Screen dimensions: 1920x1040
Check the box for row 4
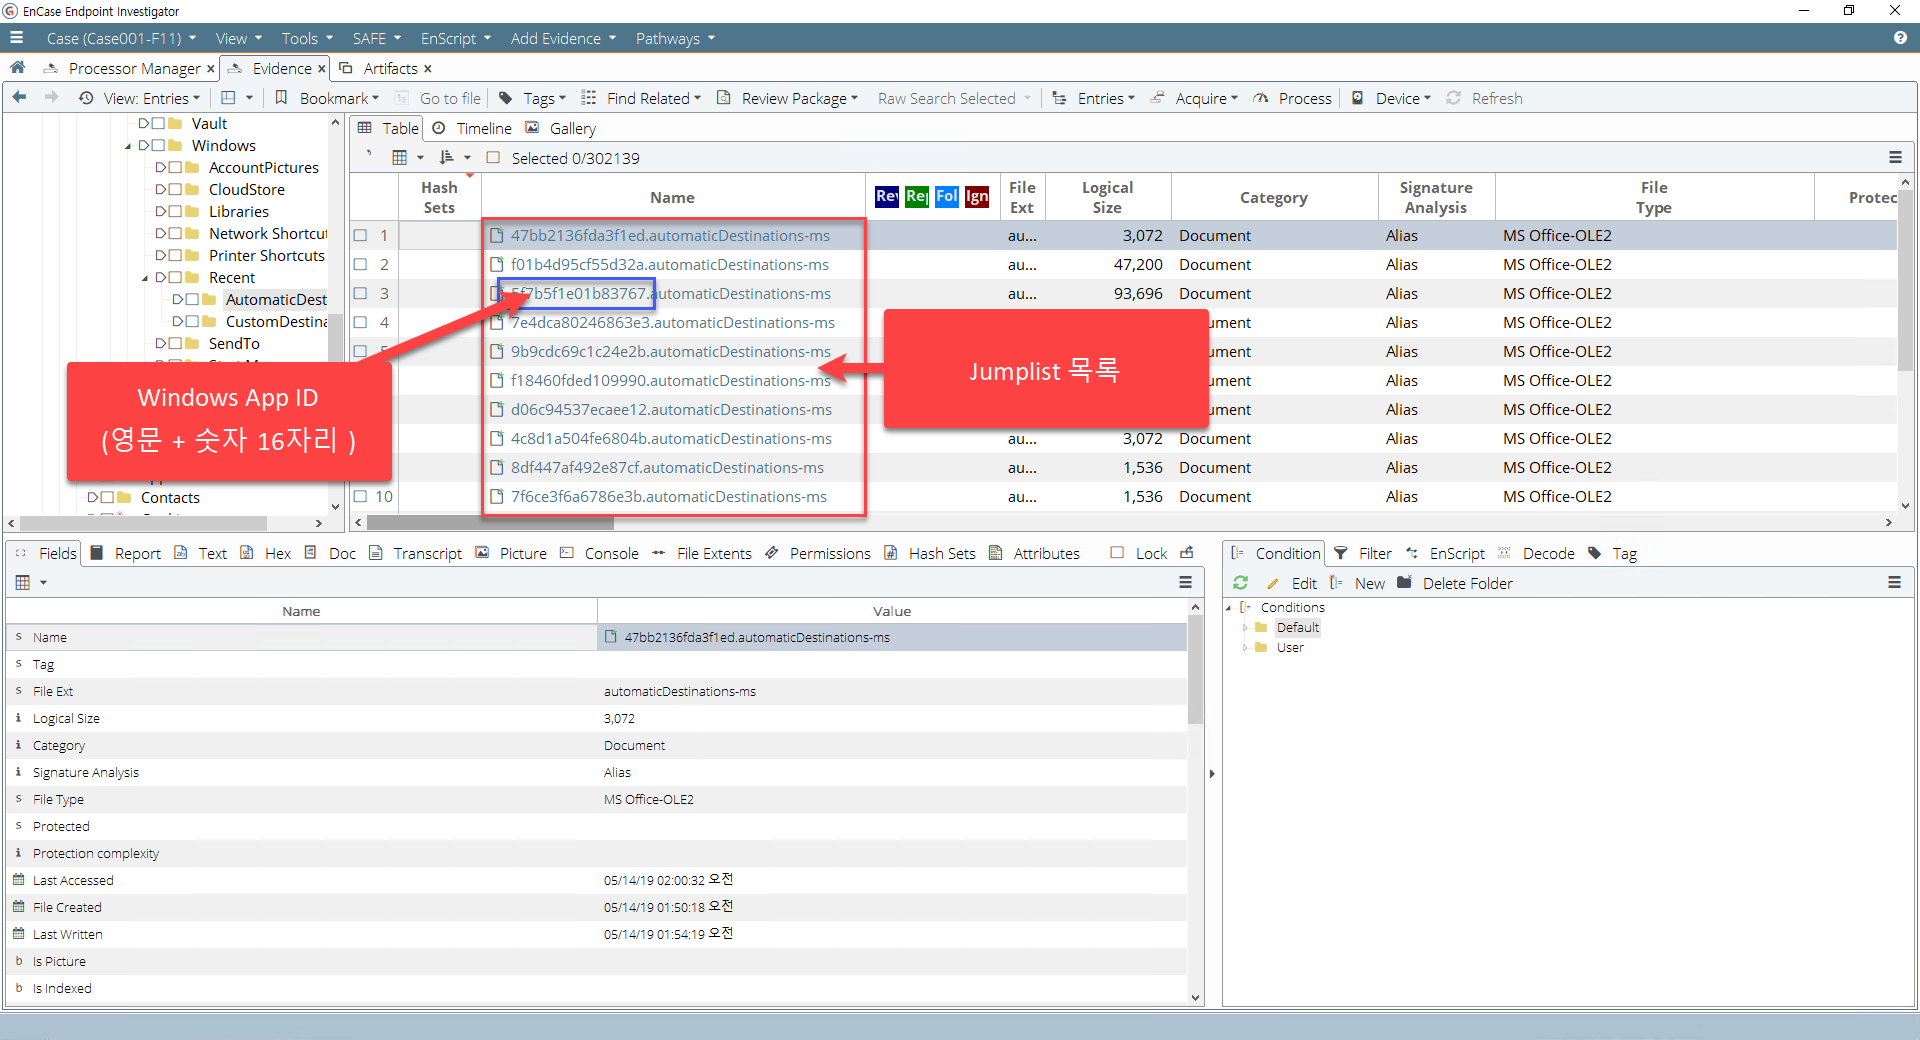(x=361, y=323)
